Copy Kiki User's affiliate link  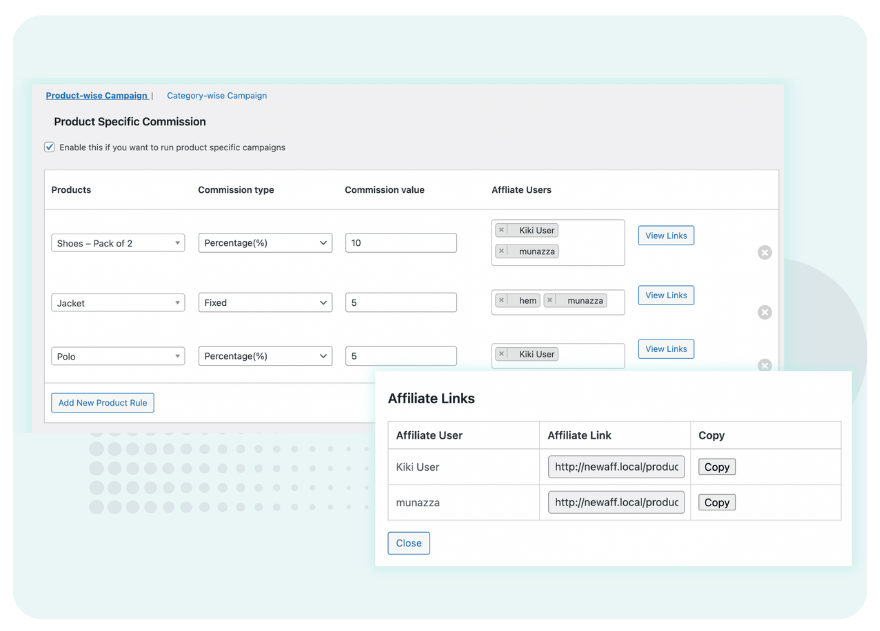[716, 467]
